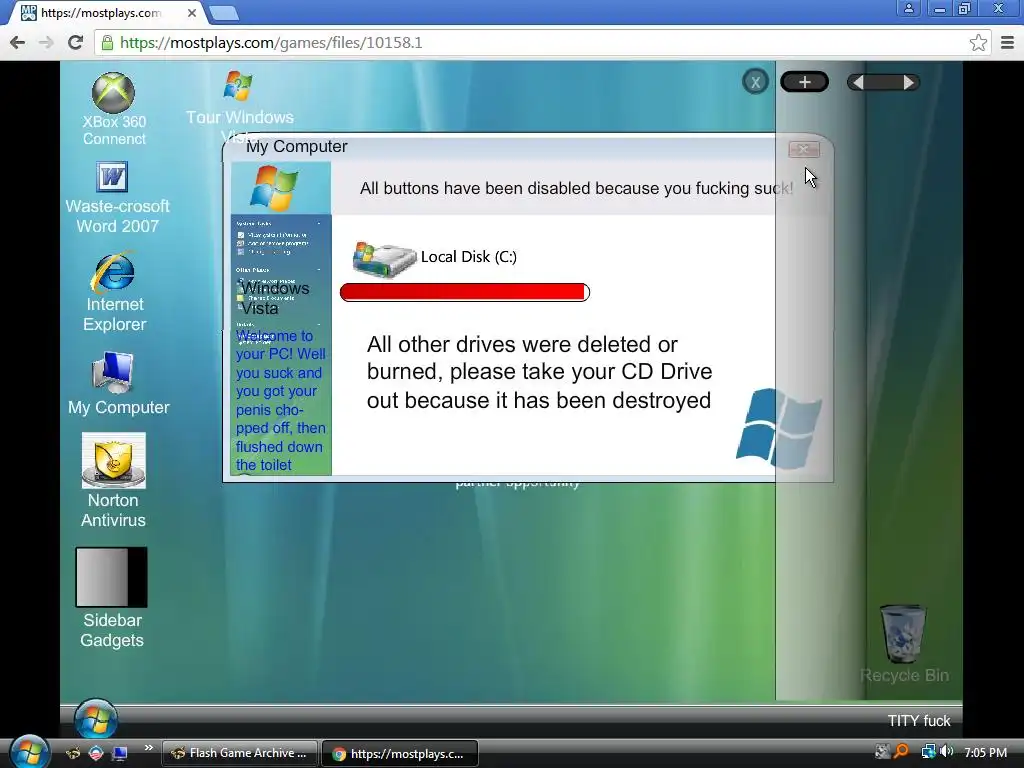Close the mostplays.com tab
The width and height of the screenshot is (1024, 768).
[191, 12]
